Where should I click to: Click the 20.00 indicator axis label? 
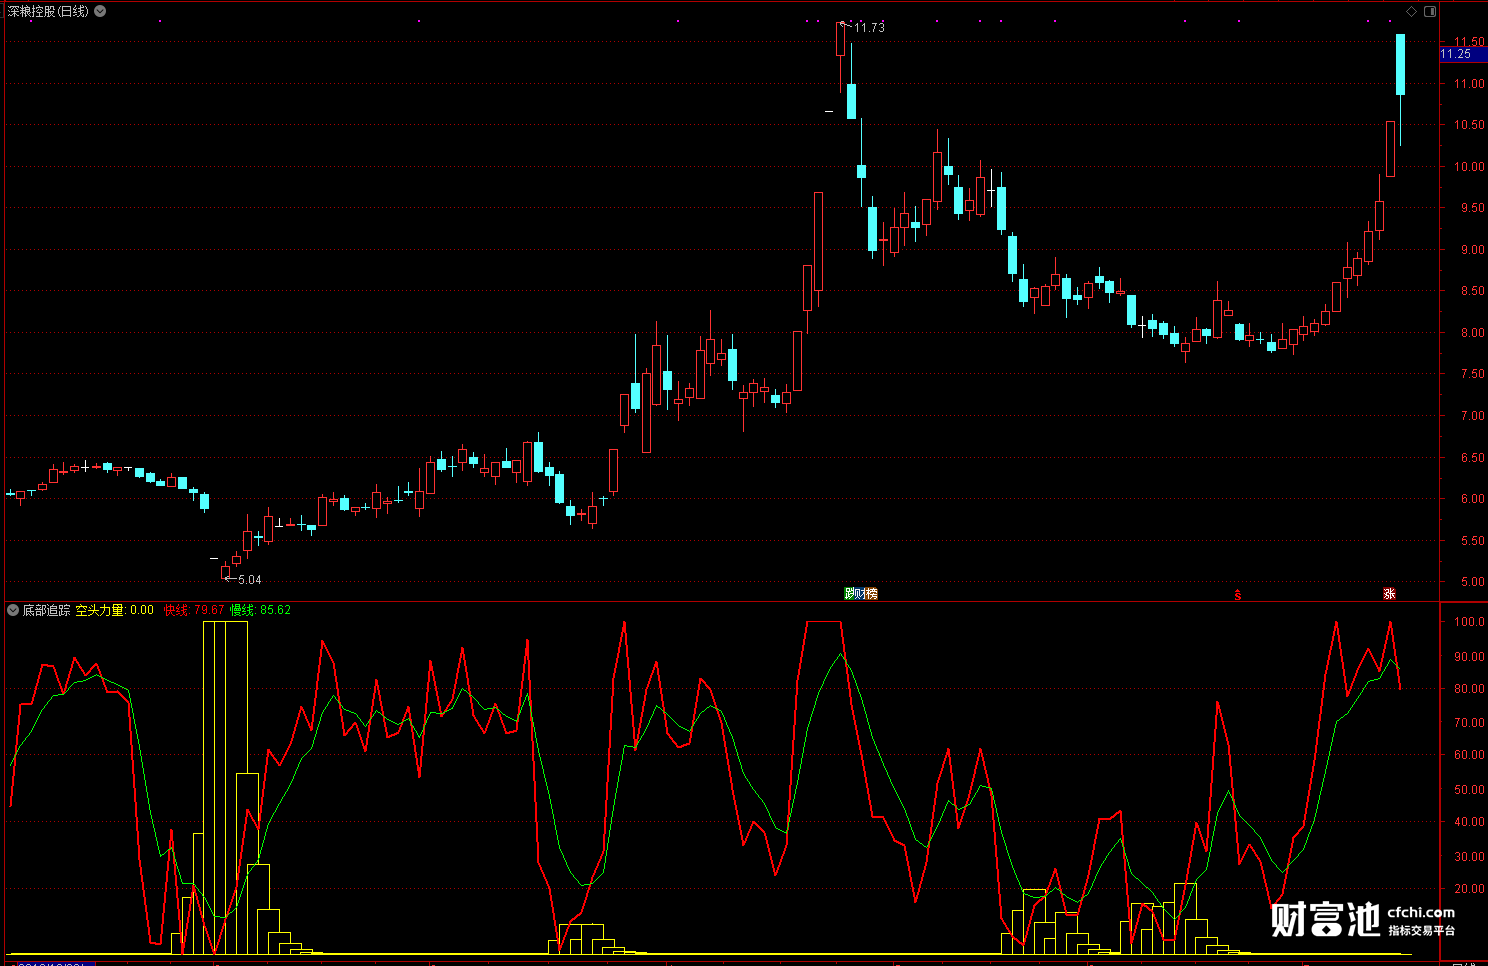(x=1469, y=889)
